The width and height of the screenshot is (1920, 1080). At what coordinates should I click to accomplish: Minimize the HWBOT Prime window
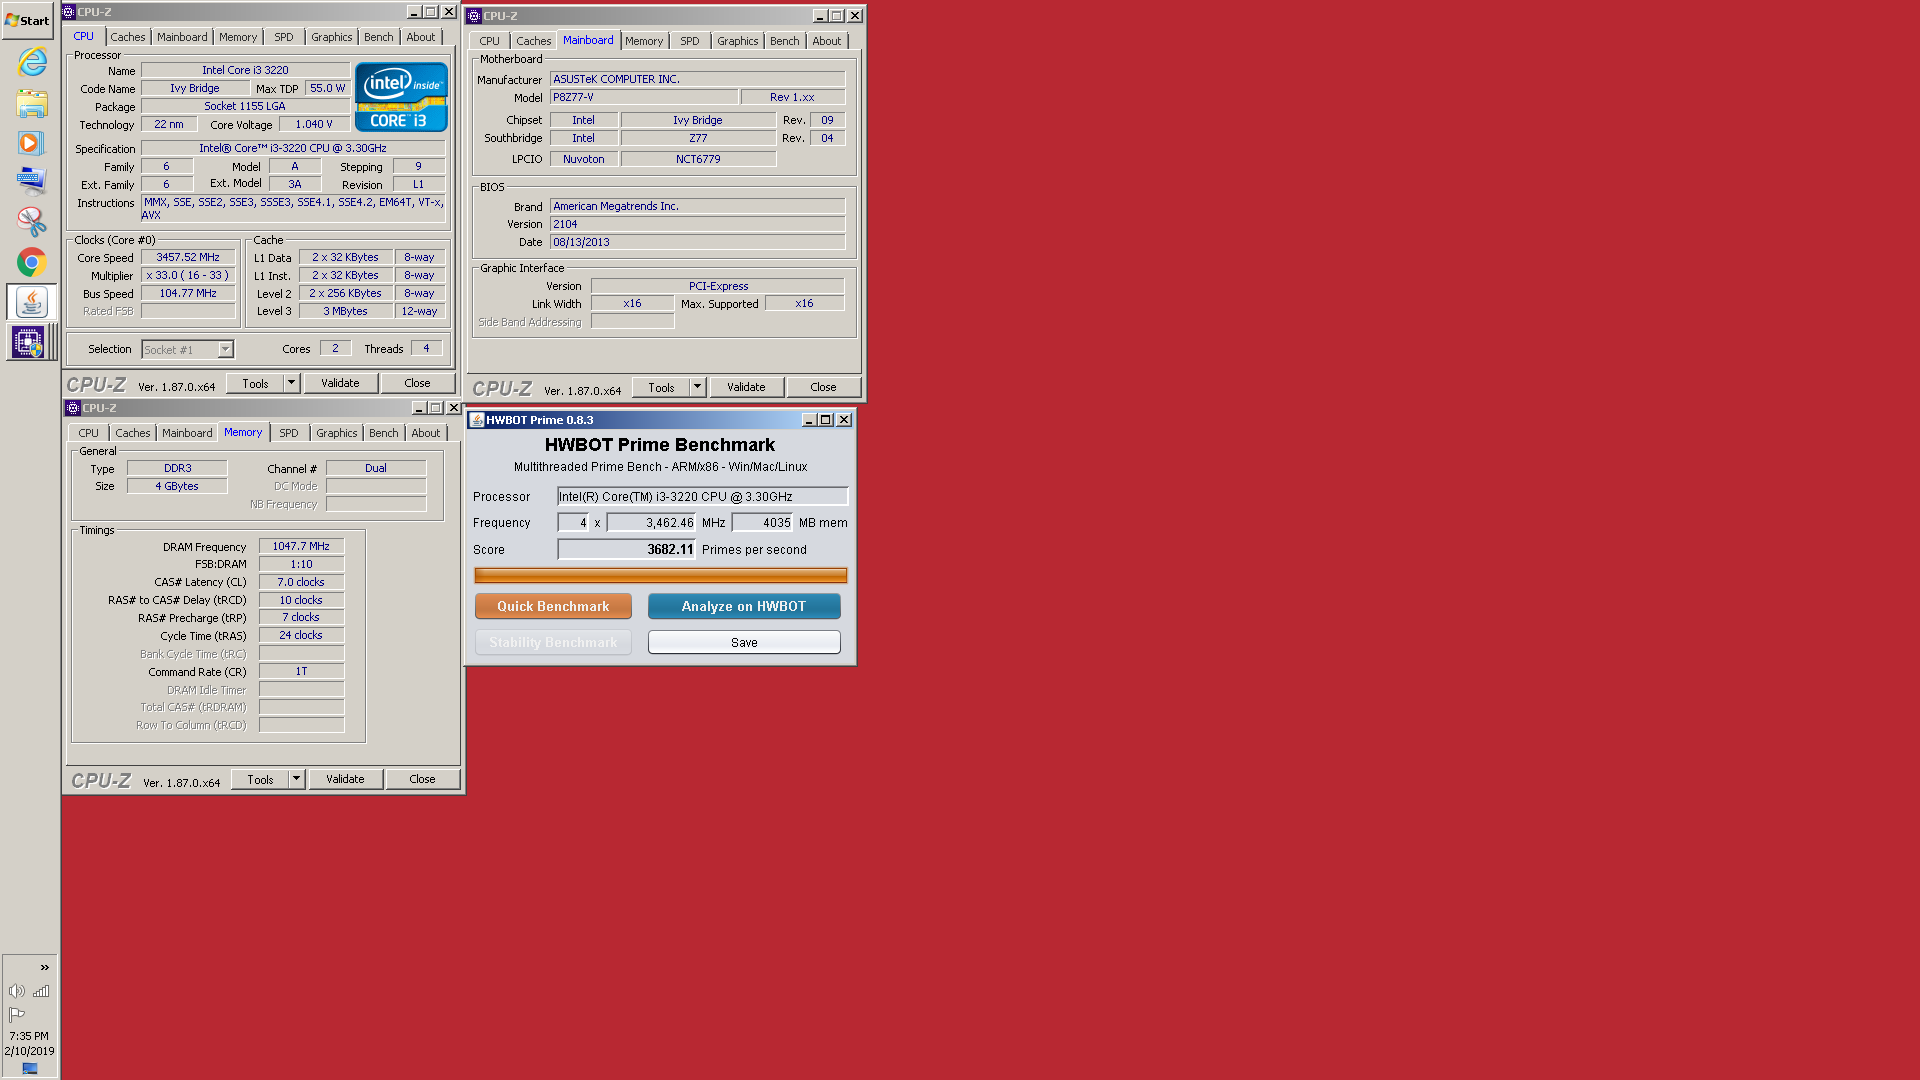pos(808,420)
